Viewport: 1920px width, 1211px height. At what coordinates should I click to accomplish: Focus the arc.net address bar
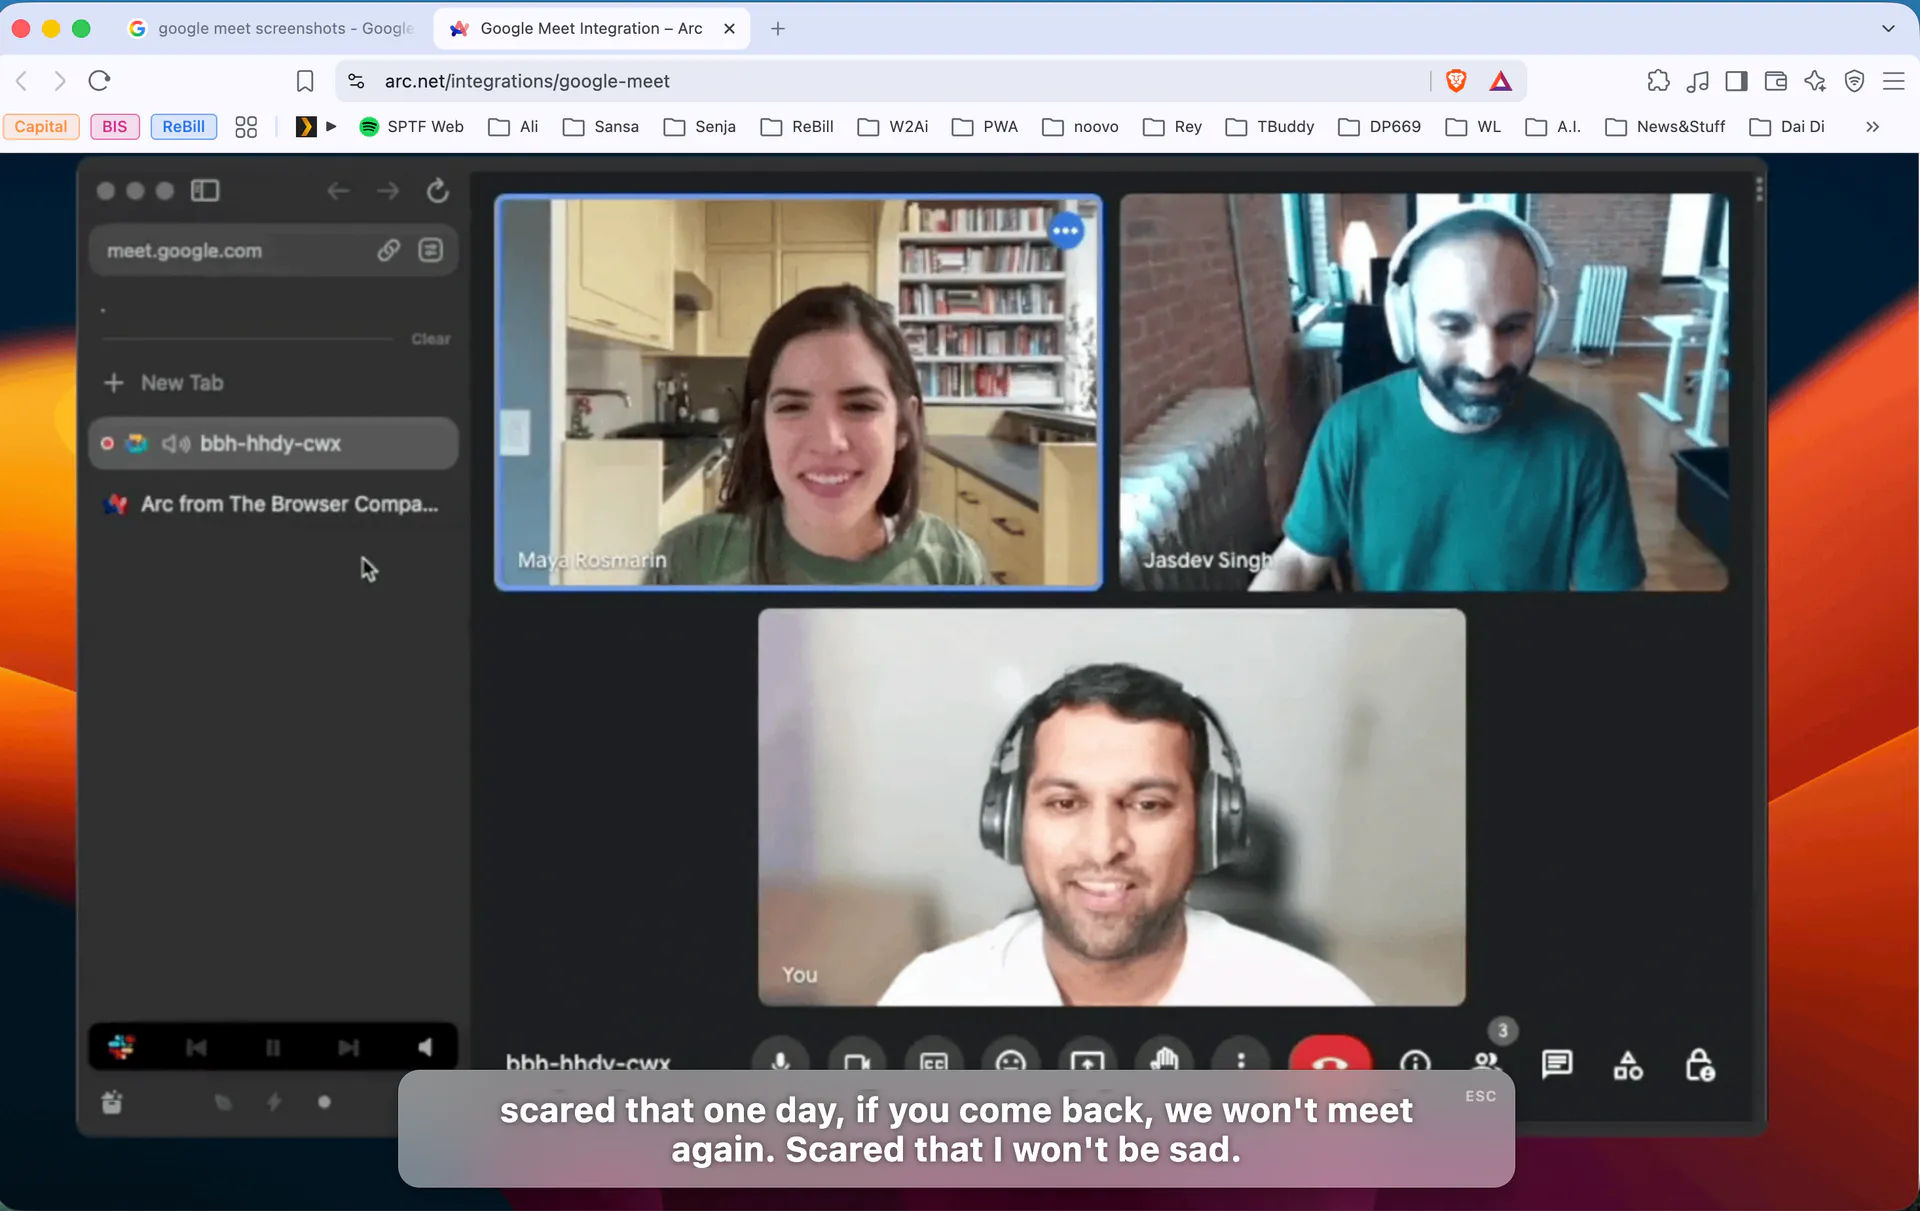pos(880,81)
